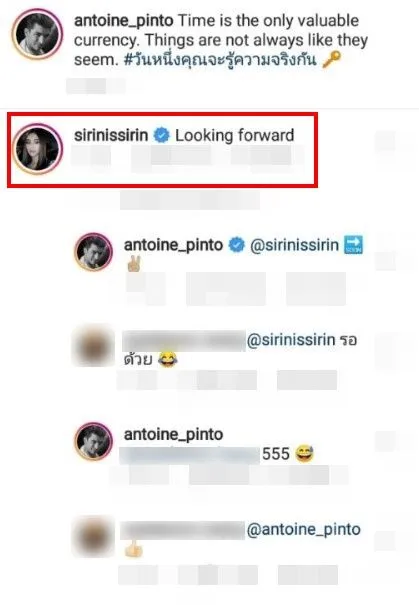Click verified badge next to sirinissirin

[162, 135]
